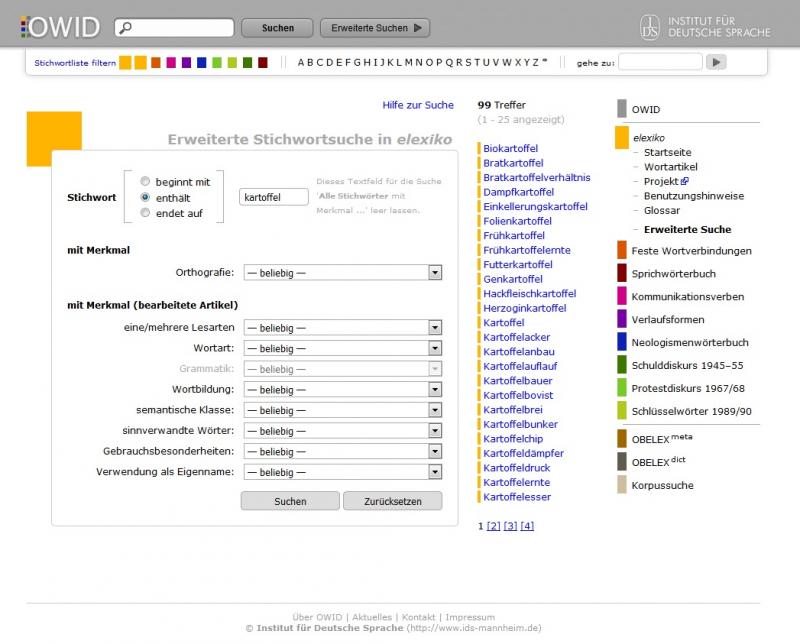Screen dimensions: 800x644
Task: Filter keyword list by the orange swatch
Action: pos(156,62)
